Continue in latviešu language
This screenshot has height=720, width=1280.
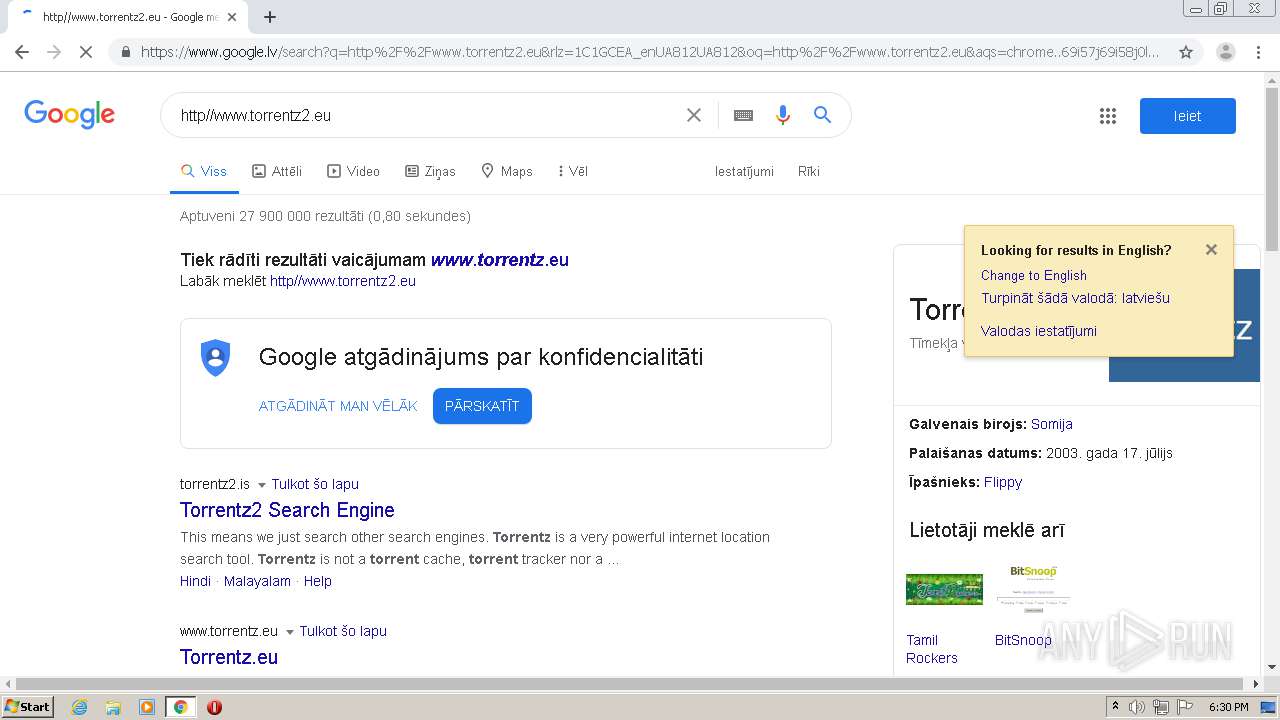coord(1075,298)
